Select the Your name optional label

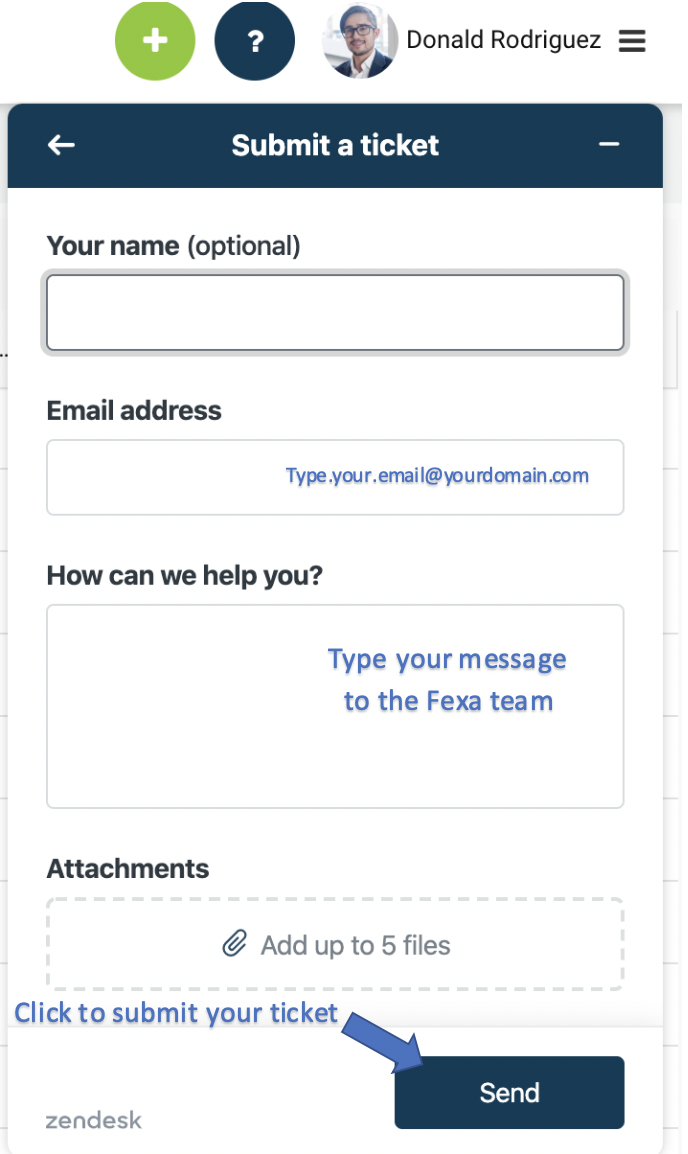[175, 245]
